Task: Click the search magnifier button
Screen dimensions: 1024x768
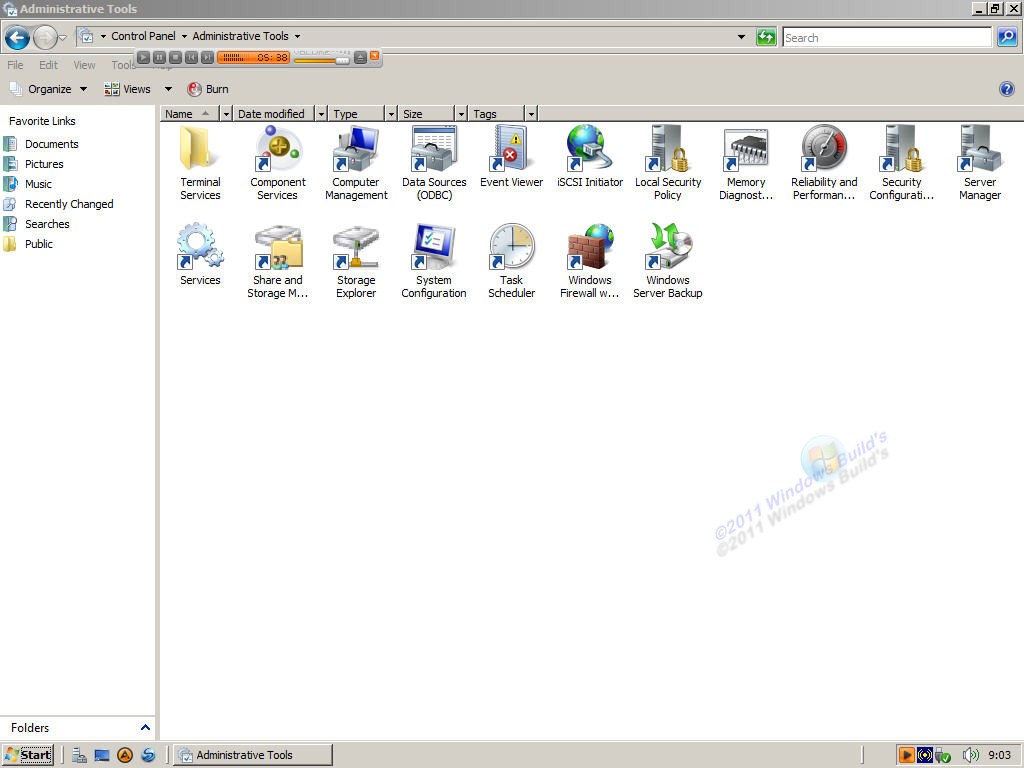Action: 1006,37
